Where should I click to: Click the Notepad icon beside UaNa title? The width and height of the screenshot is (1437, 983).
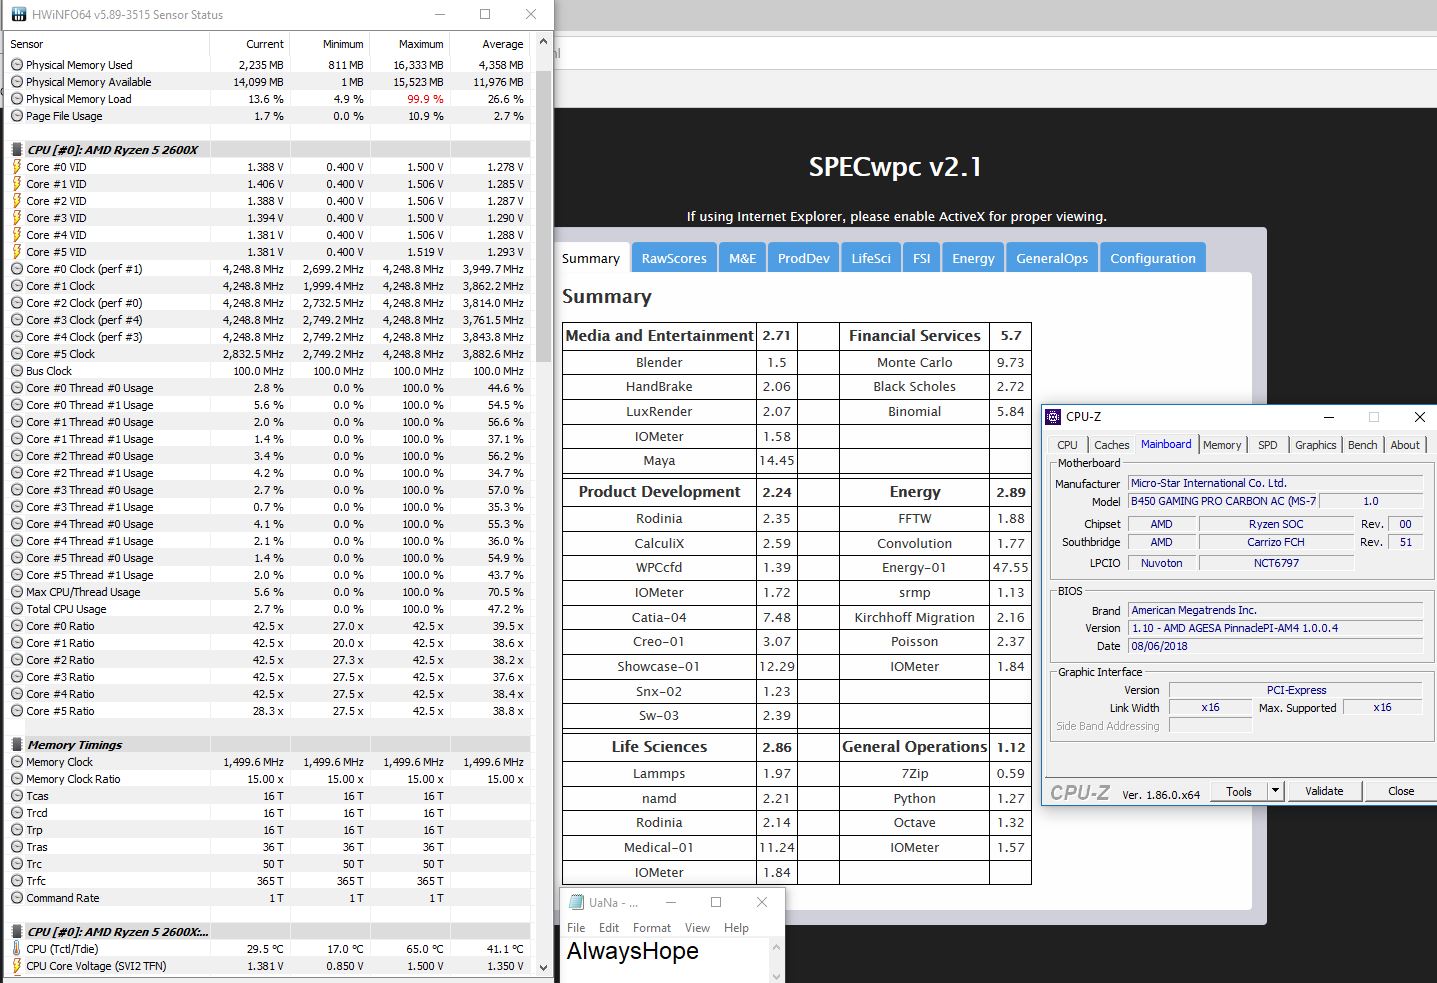click(575, 902)
